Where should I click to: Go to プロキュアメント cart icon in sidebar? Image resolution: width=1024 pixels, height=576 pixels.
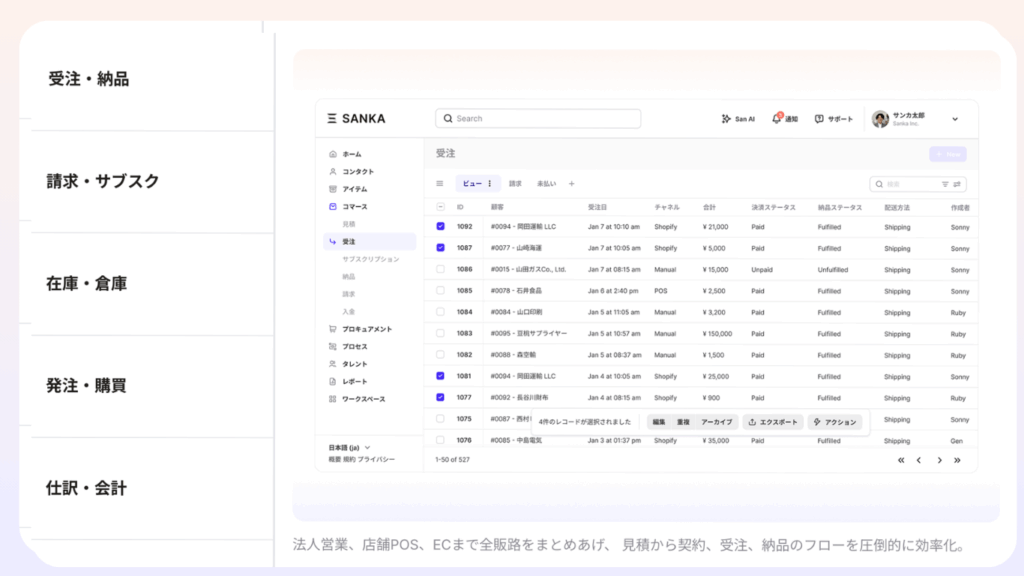pyautogui.click(x=333, y=329)
